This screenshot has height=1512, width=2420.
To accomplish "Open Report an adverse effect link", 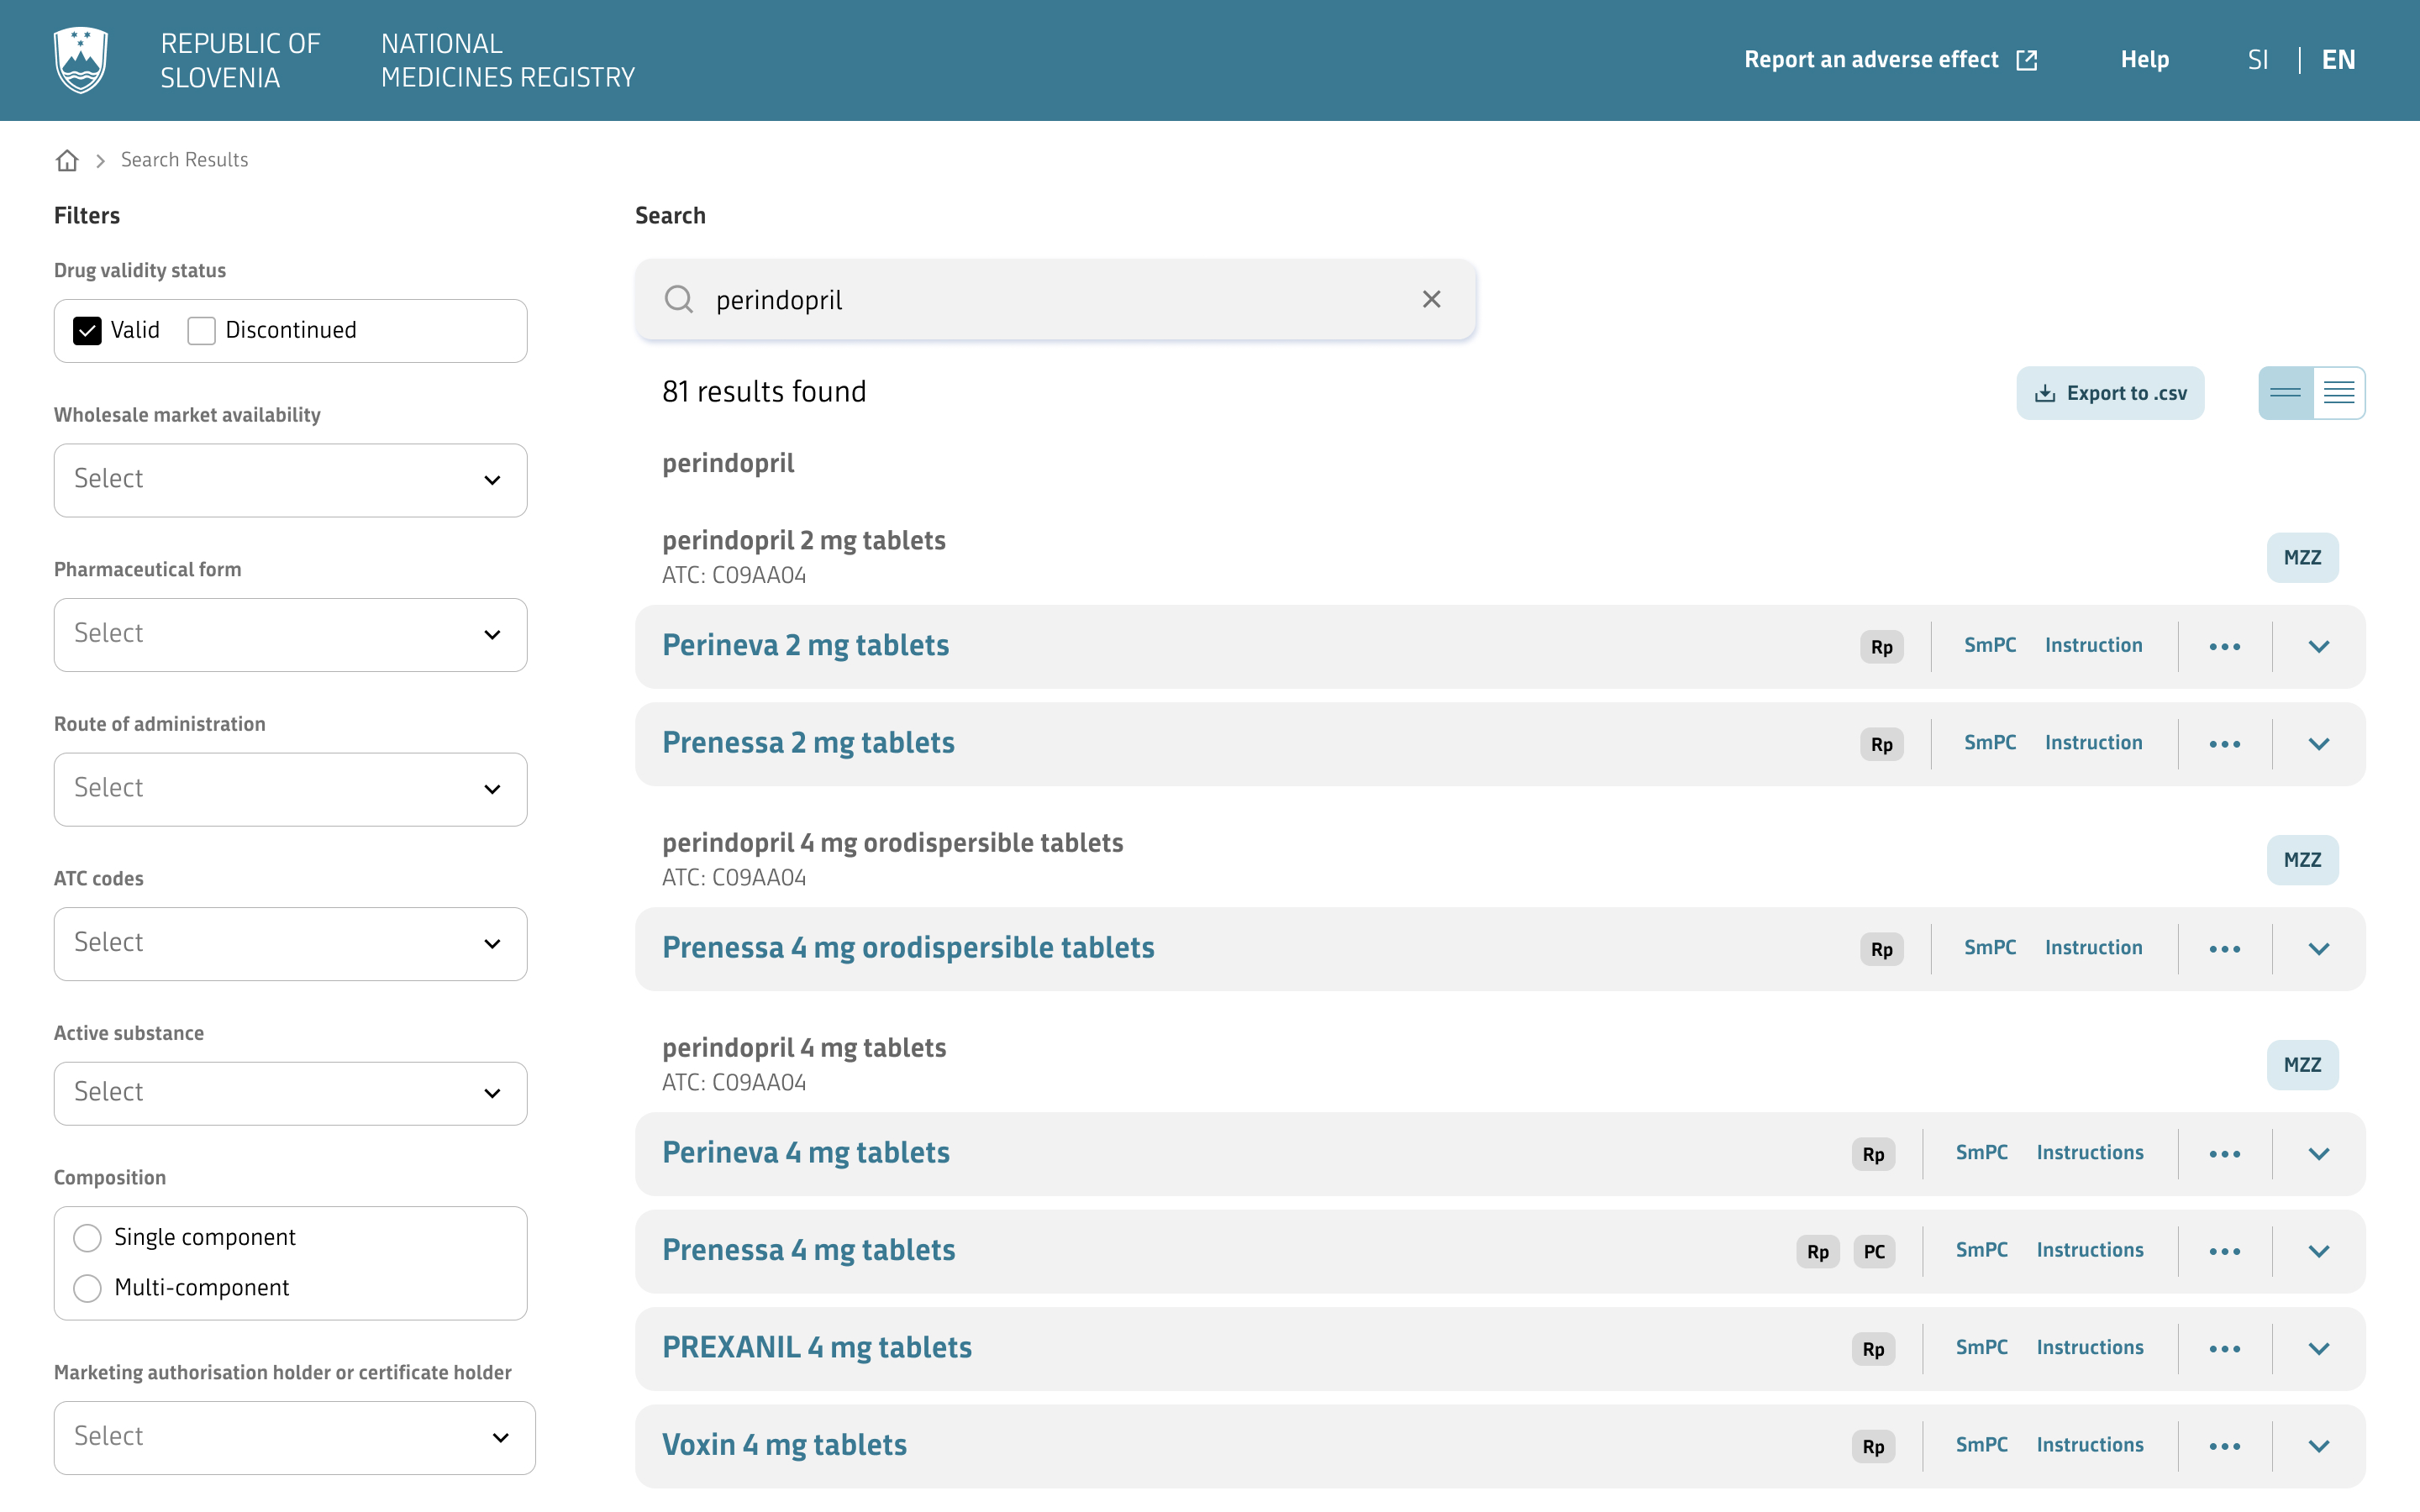I will pos(1890,60).
